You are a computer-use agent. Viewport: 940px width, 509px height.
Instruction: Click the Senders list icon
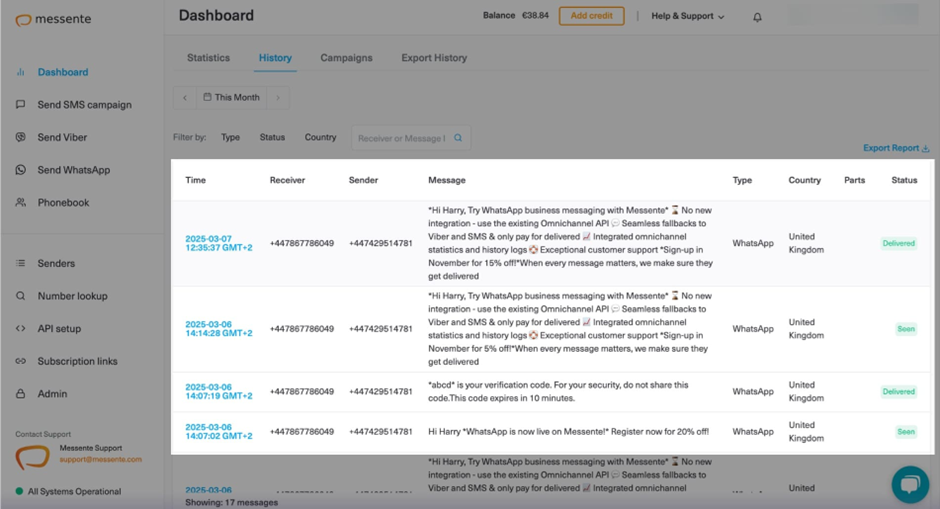[x=20, y=263]
